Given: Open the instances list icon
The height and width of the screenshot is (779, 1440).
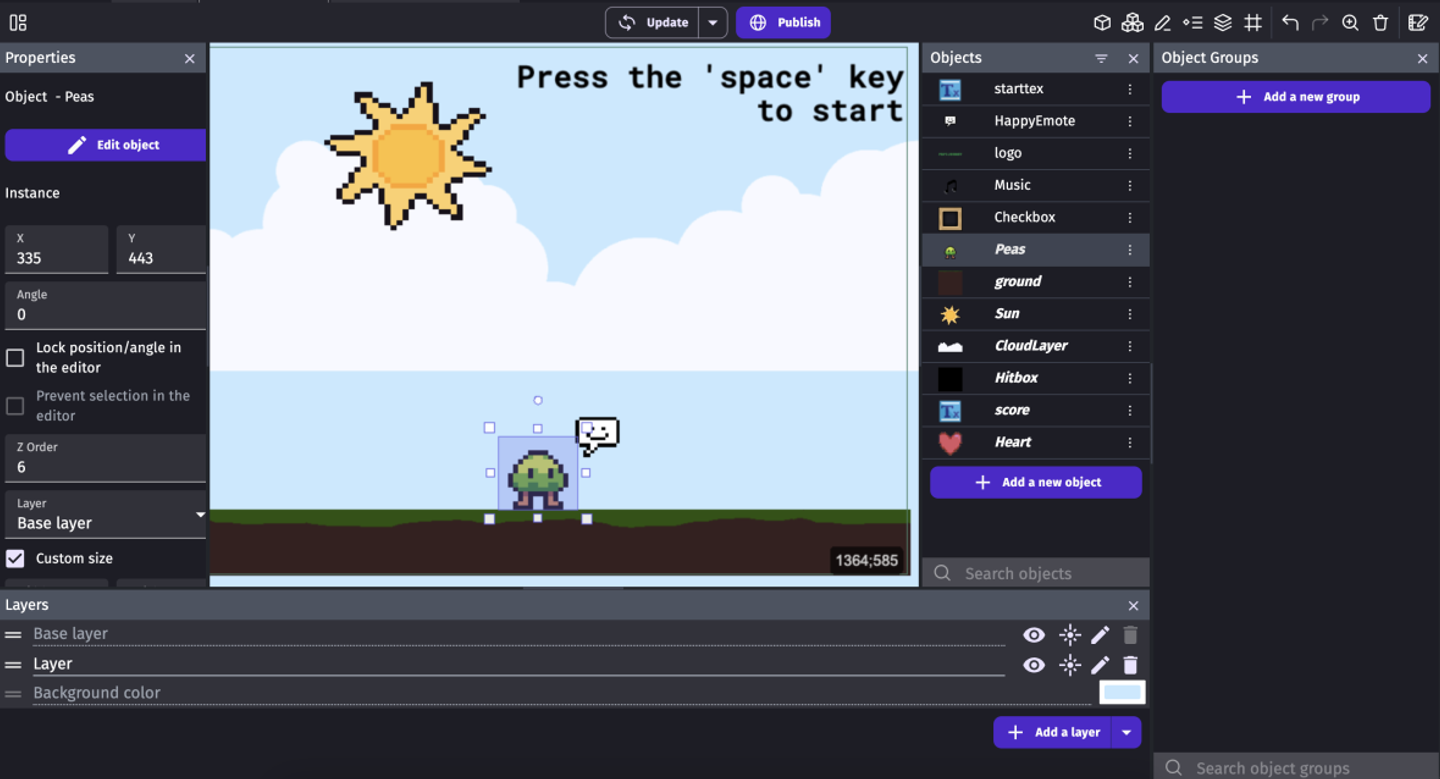Looking at the screenshot, I should click(x=1192, y=23).
